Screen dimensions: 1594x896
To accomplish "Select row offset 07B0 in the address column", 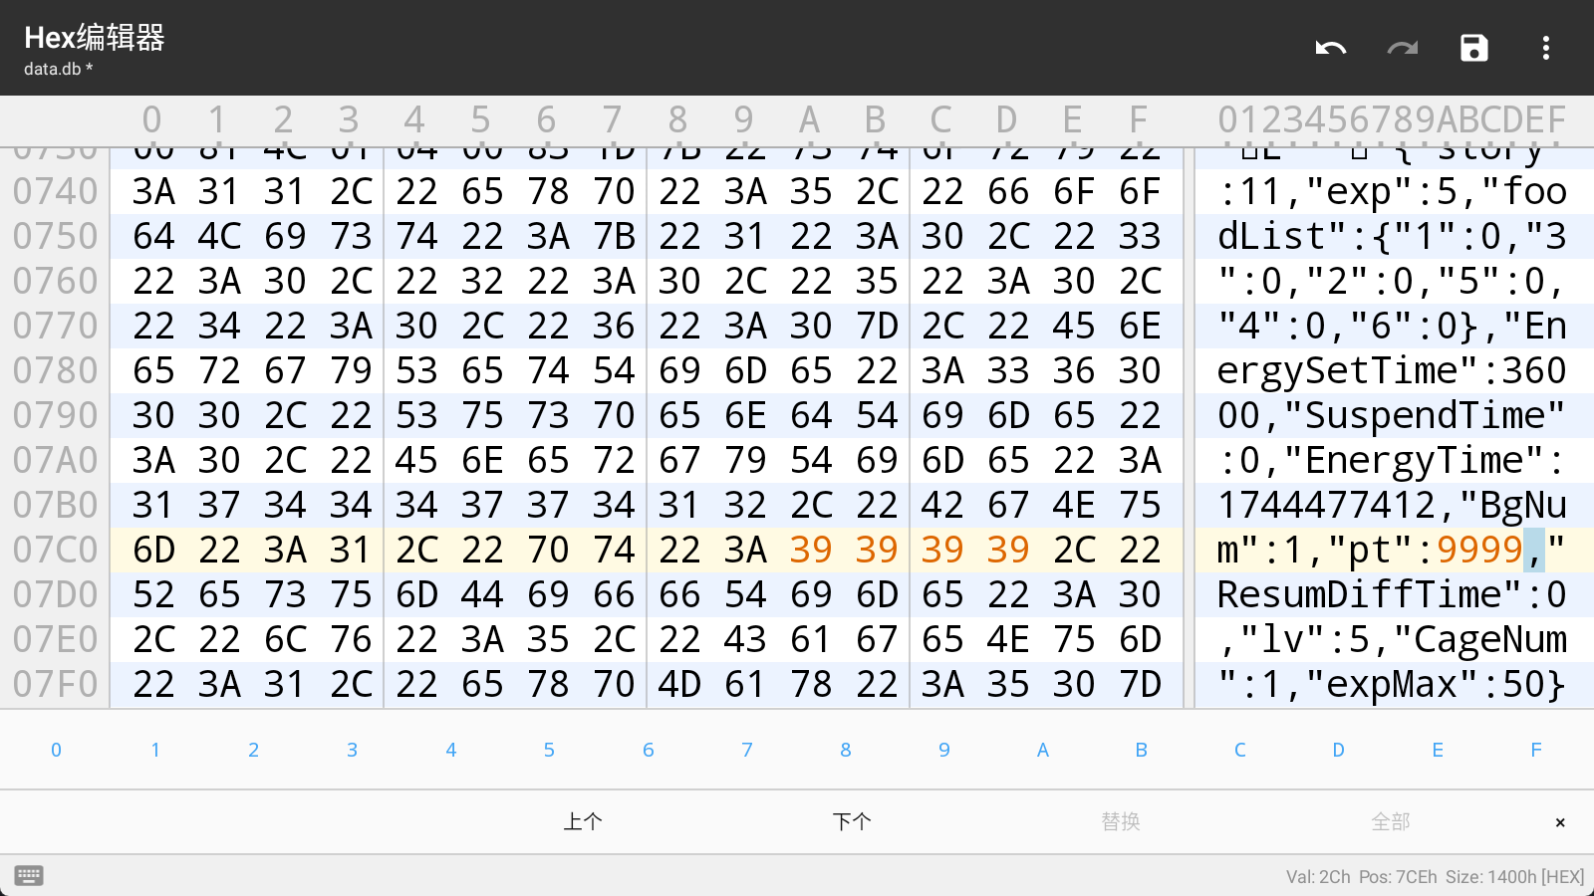I will coord(55,505).
